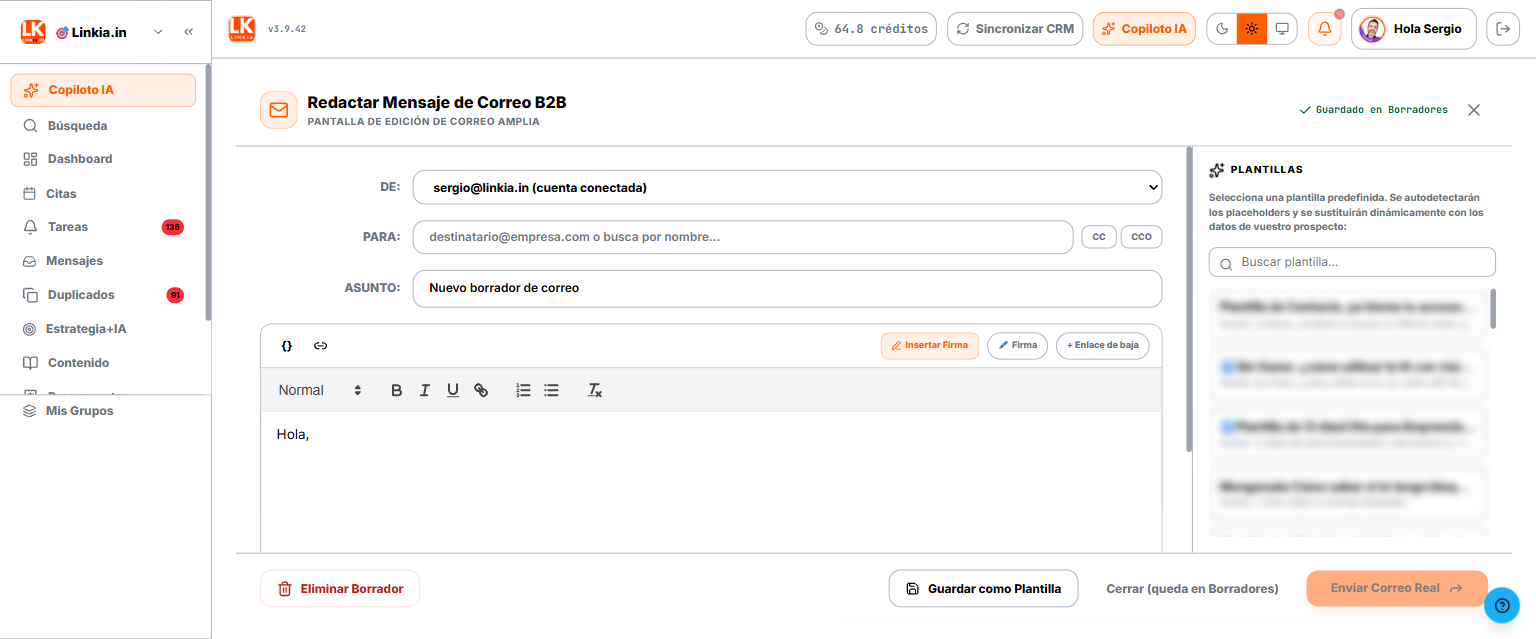Click the 91 badge on Duplicados

(175, 295)
